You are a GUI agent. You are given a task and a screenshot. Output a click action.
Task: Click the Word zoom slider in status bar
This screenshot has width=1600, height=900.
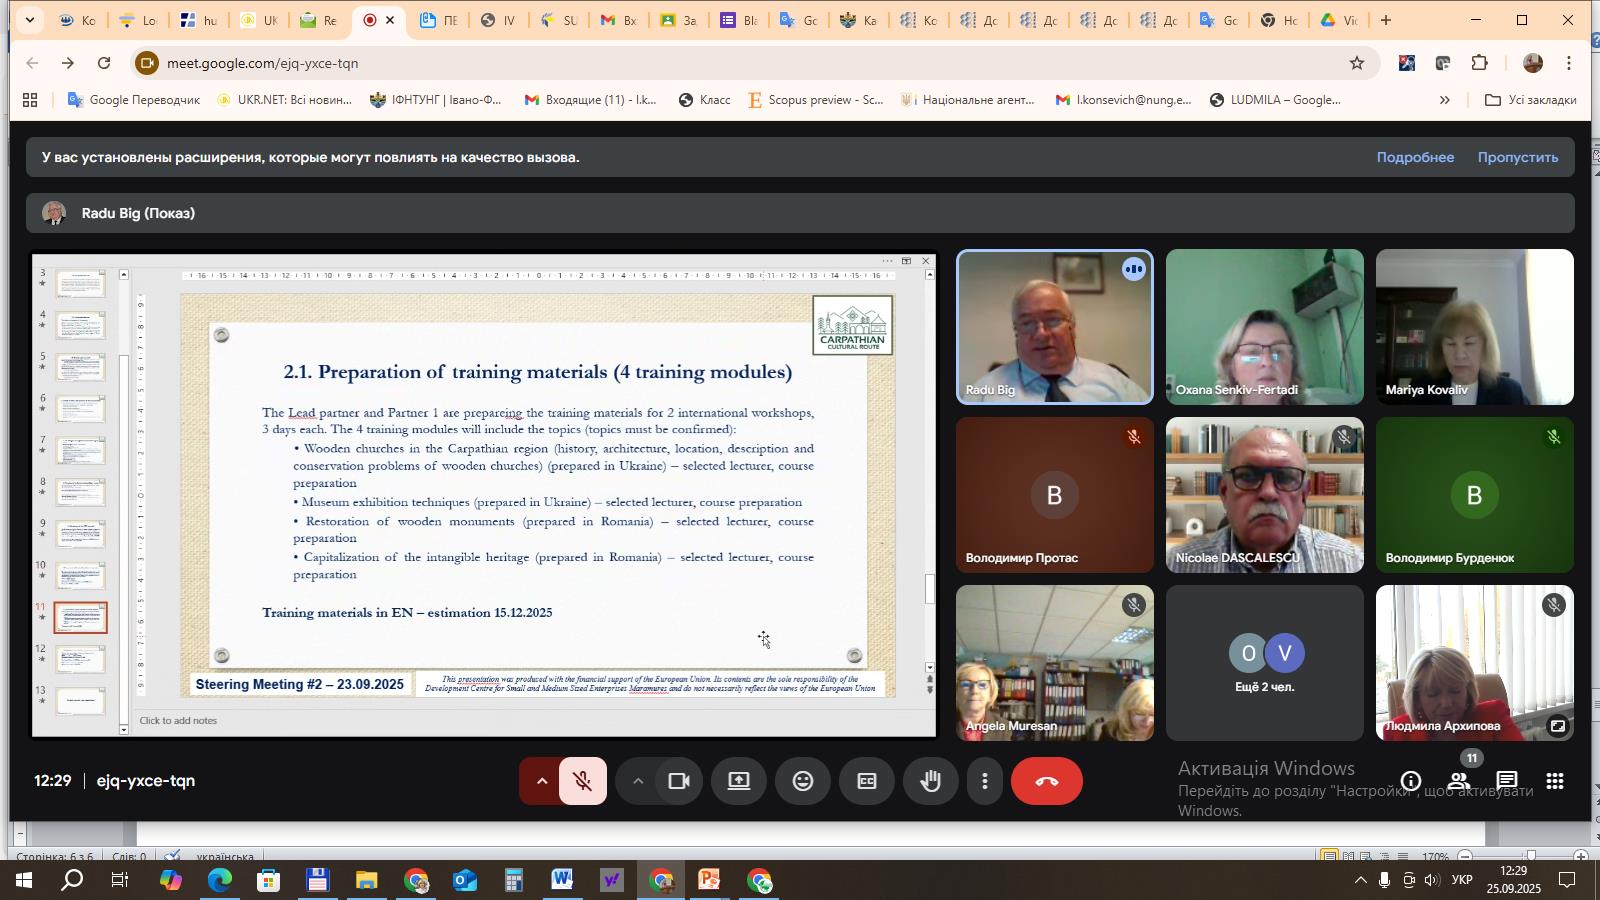tap(1530, 856)
